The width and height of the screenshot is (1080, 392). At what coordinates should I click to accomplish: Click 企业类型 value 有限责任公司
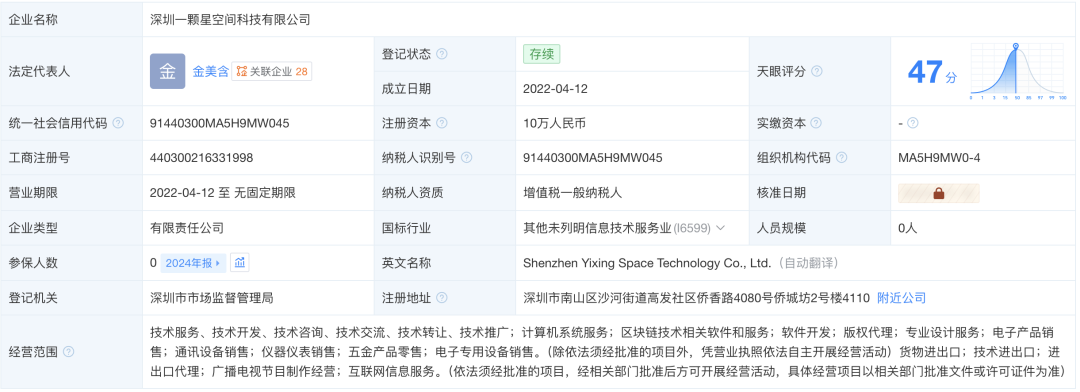coord(187,227)
